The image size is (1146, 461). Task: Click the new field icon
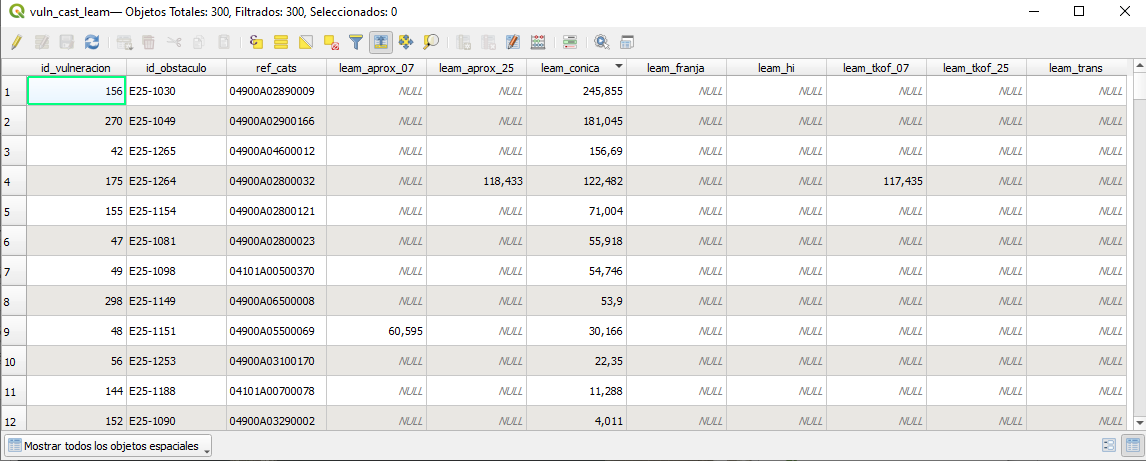pyautogui.click(x=463, y=42)
